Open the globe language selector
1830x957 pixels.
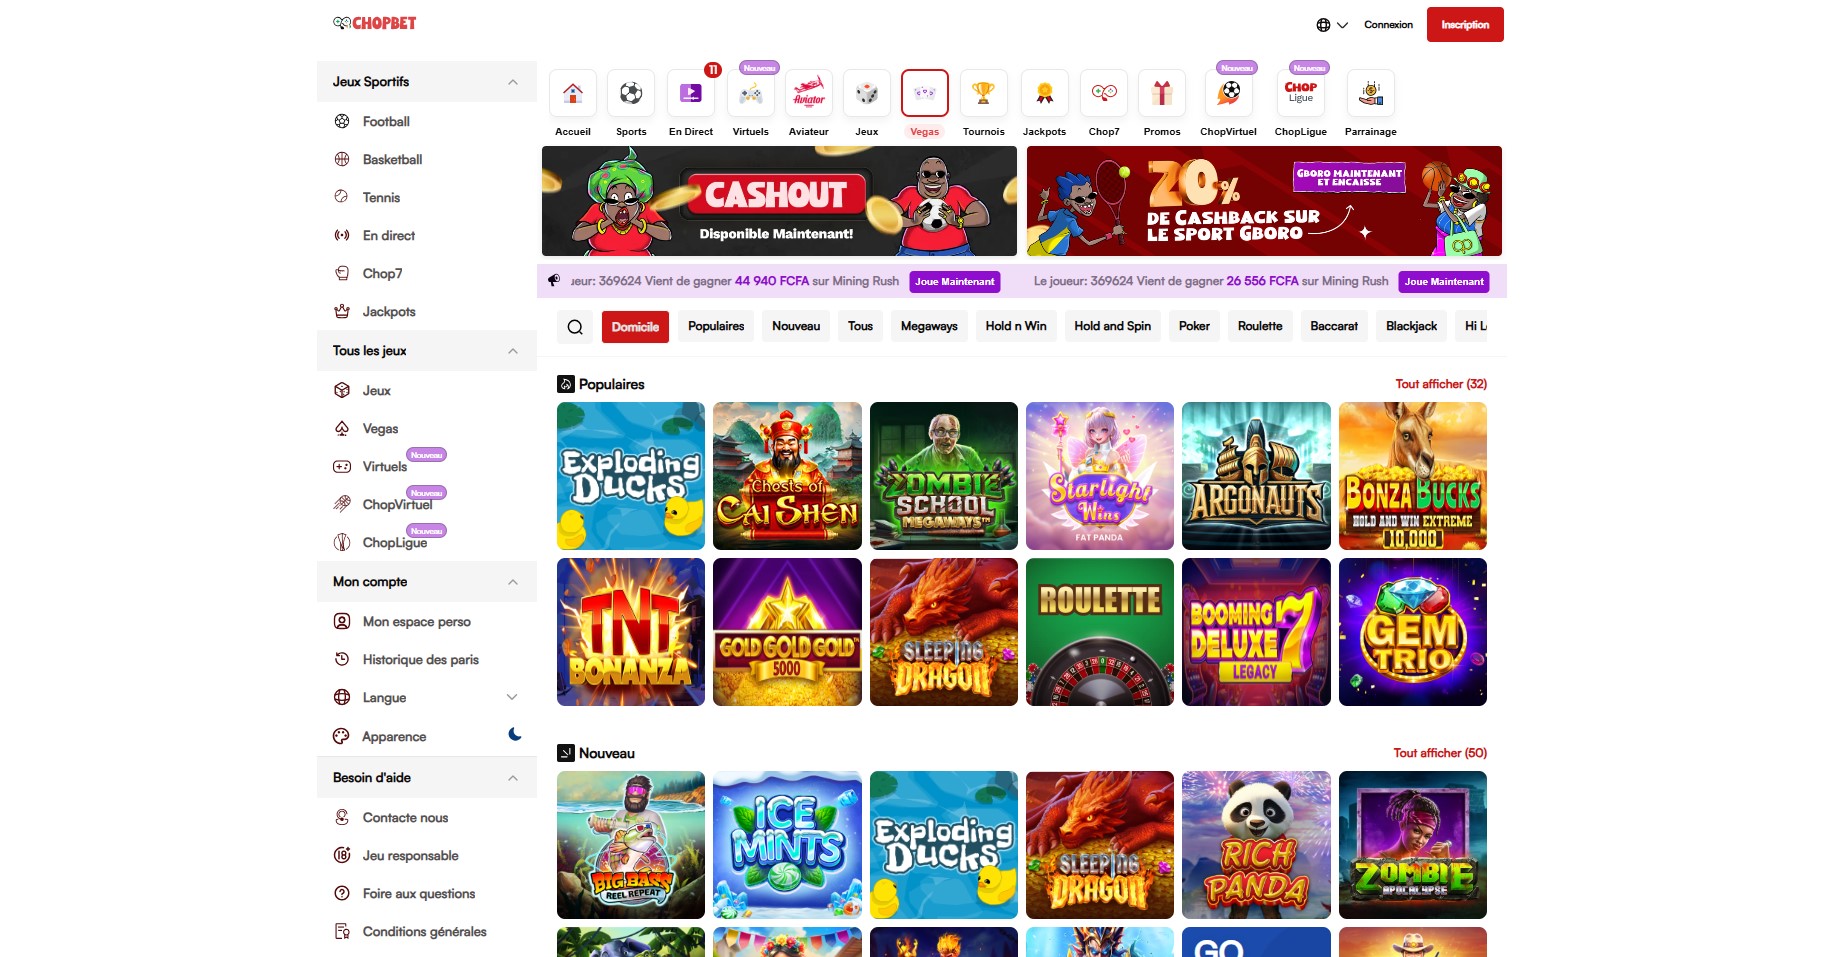coord(1331,25)
